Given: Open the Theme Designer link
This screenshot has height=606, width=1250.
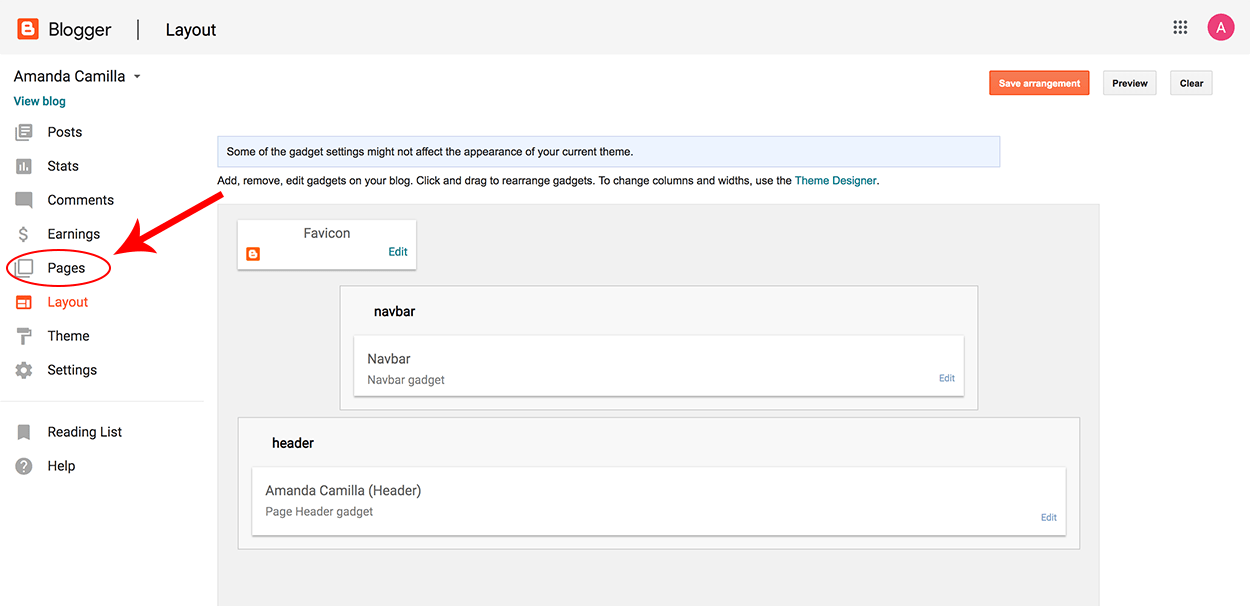Looking at the screenshot, I should click(836, 180).
